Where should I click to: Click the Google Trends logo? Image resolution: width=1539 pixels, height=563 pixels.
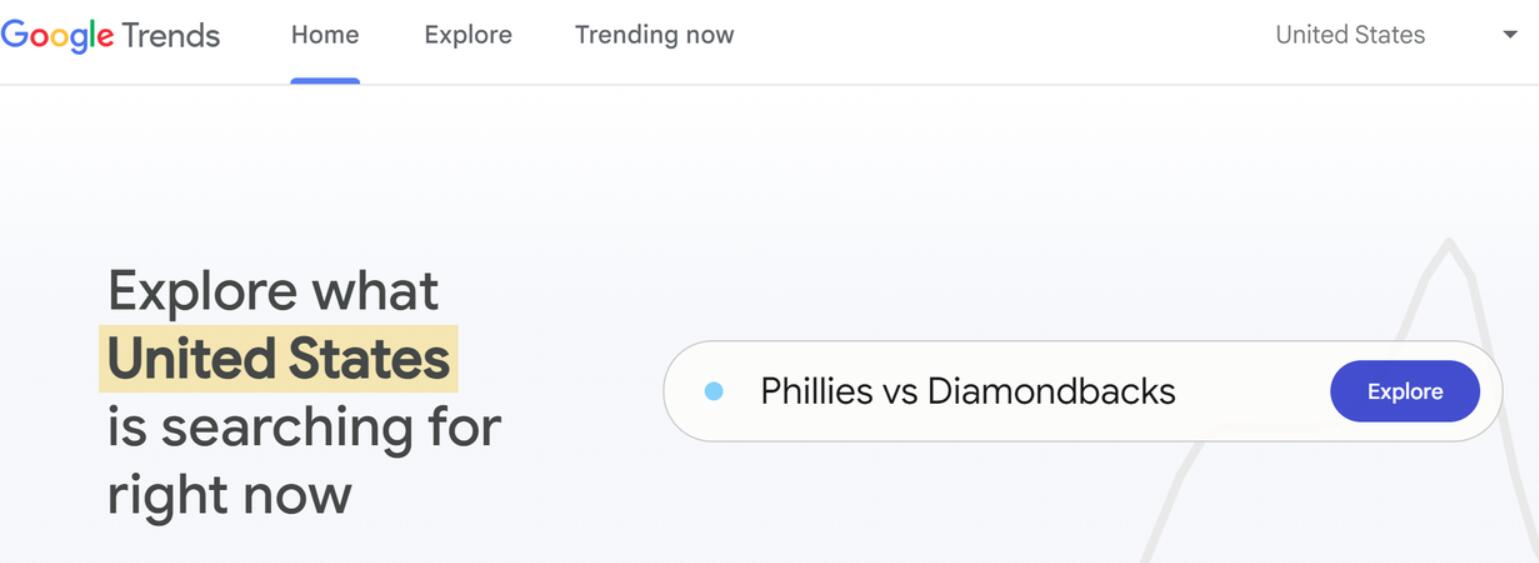(110, 35)
